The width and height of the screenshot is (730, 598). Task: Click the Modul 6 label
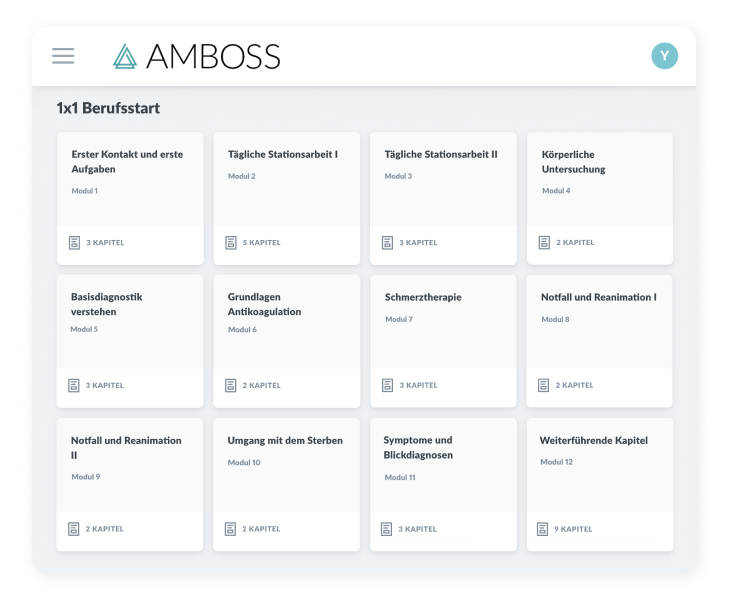[x=242, y=329]
